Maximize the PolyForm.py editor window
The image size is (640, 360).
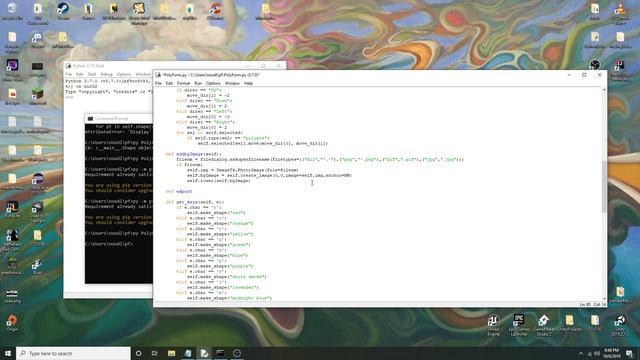pos(584,75)
